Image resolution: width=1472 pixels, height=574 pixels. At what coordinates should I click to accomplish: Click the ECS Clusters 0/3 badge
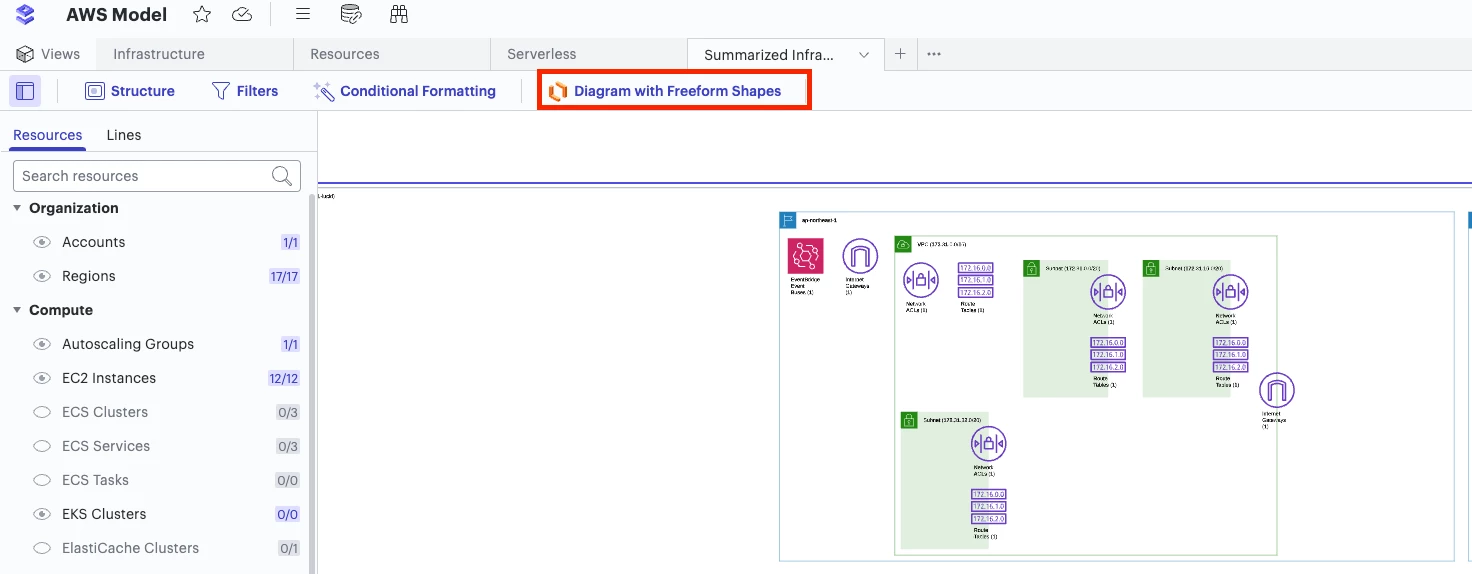288,412
